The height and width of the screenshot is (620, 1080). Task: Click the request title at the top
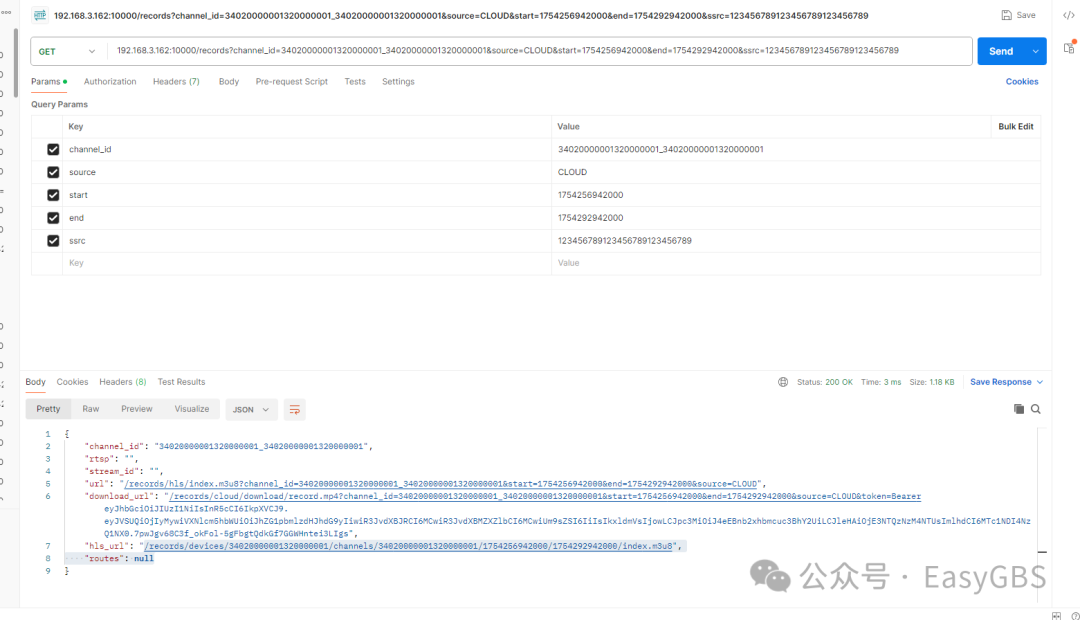461,15
